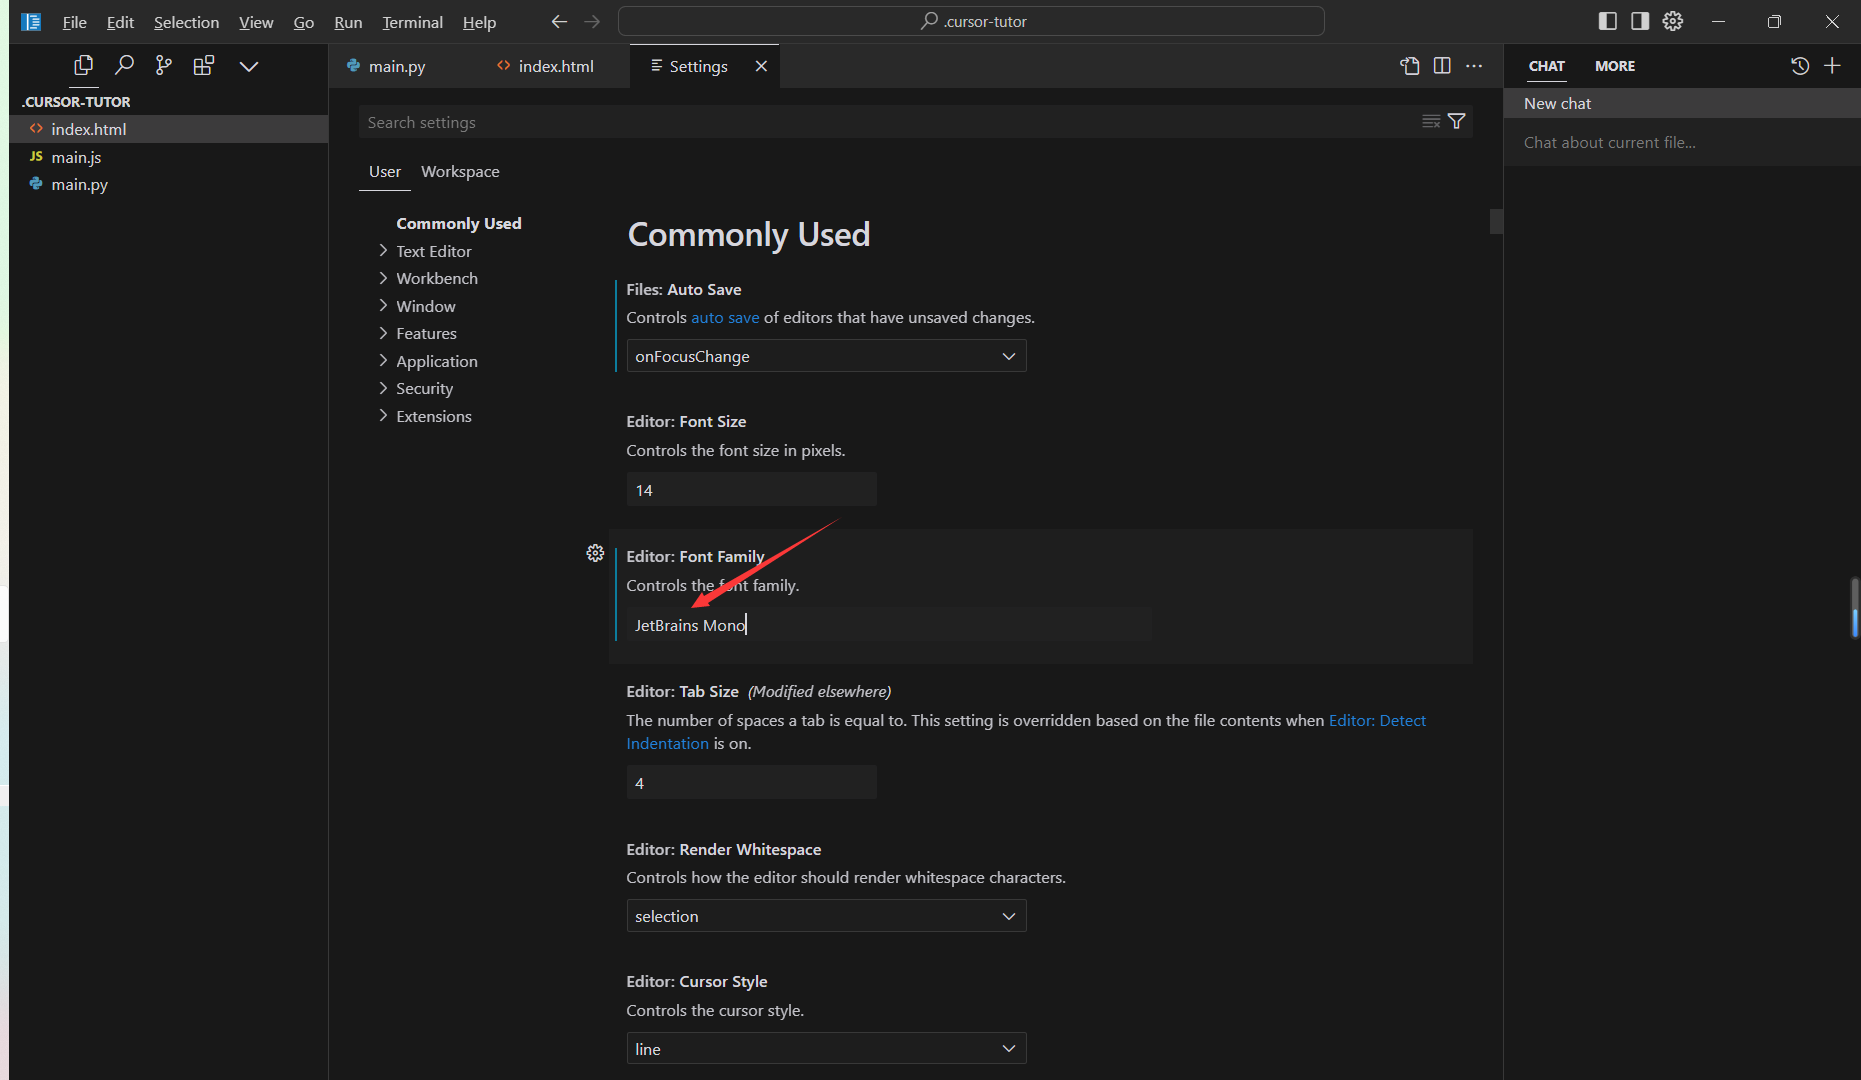Follow the auto save link
The image size is (1861, 1080).
(x=725, y=318)
